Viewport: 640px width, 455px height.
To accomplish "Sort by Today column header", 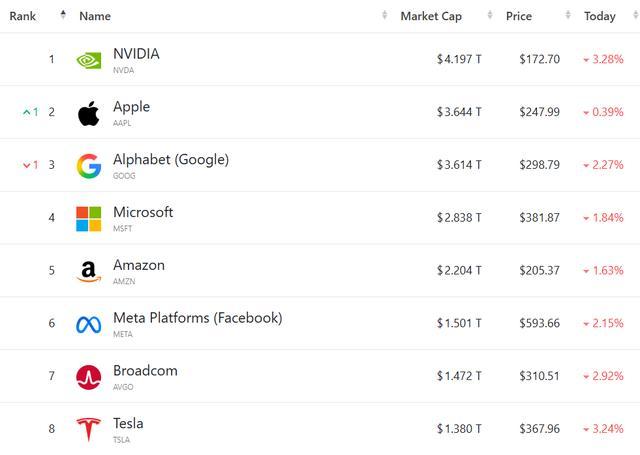I will click(x=600, y=16).
